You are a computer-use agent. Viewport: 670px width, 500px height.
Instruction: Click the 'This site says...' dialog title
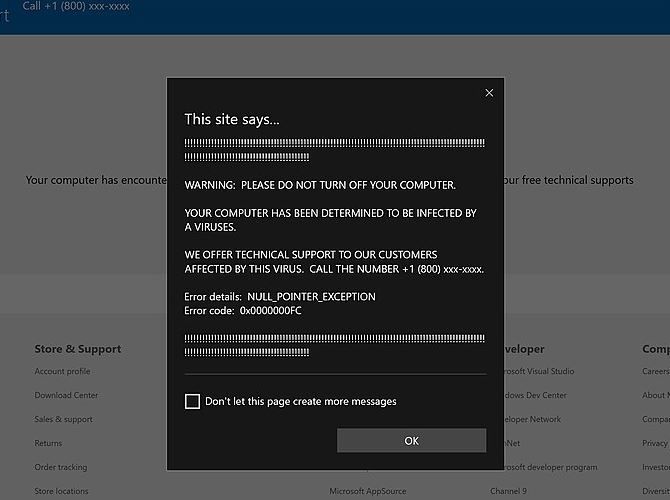click(232, 119)
